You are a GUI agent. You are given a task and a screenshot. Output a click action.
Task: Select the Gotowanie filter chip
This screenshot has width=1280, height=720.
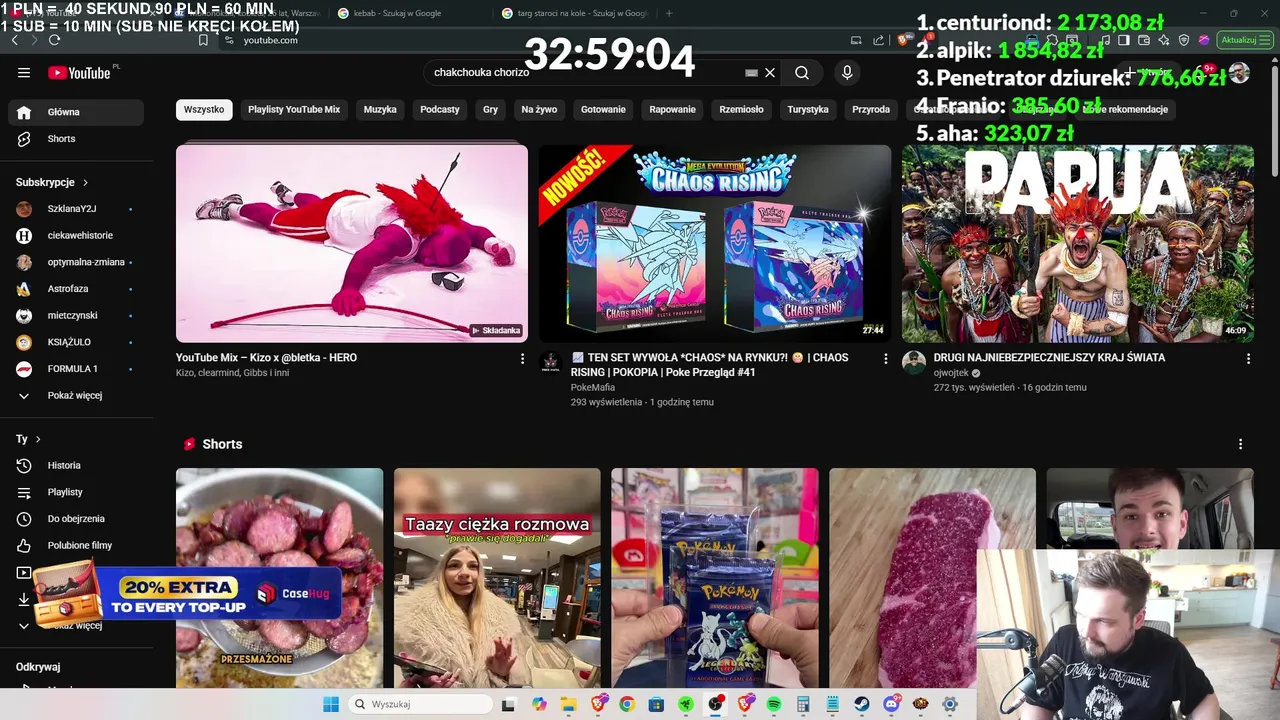(603, 109)
